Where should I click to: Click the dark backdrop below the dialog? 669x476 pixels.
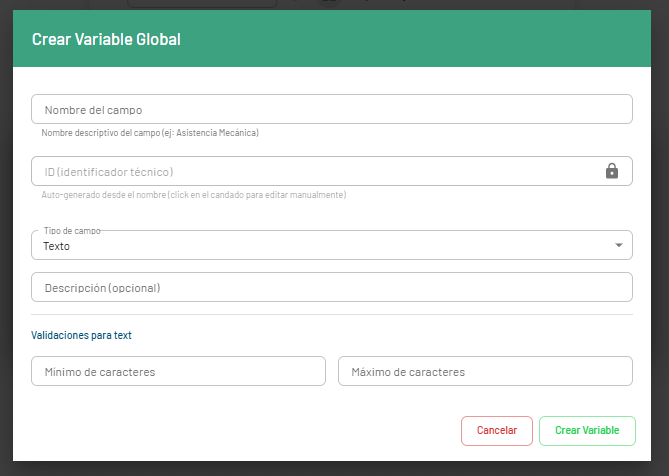tap(334, 468)
